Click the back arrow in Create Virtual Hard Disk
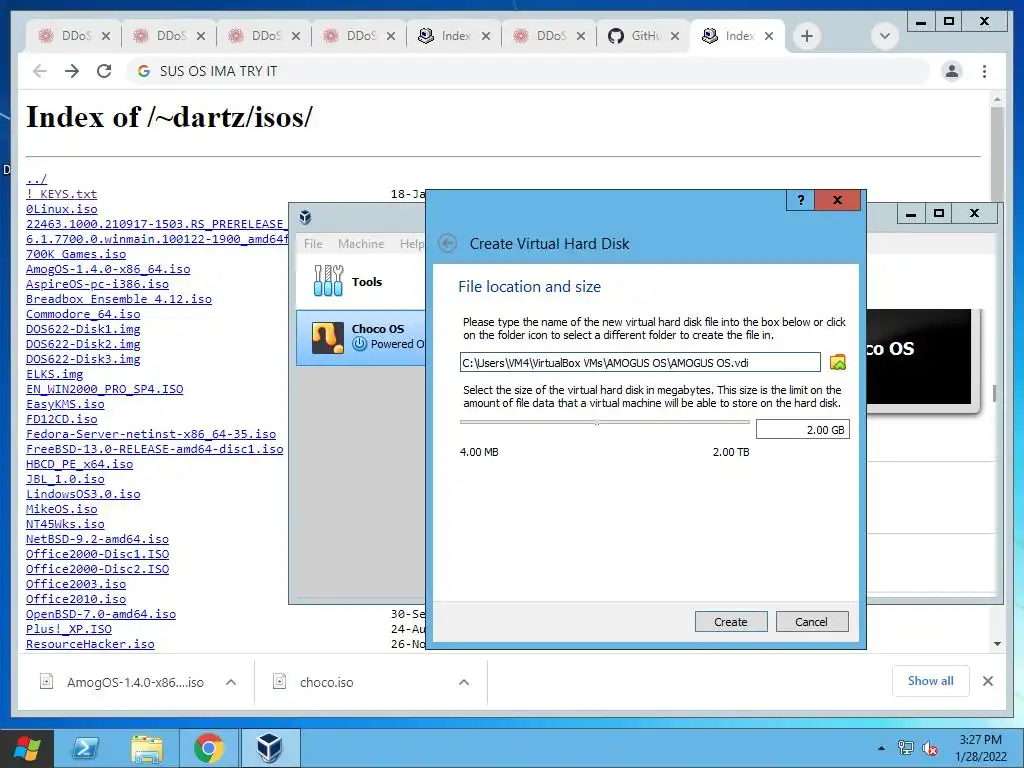This screenshot has width=1024, height=768. pos(447,244)
